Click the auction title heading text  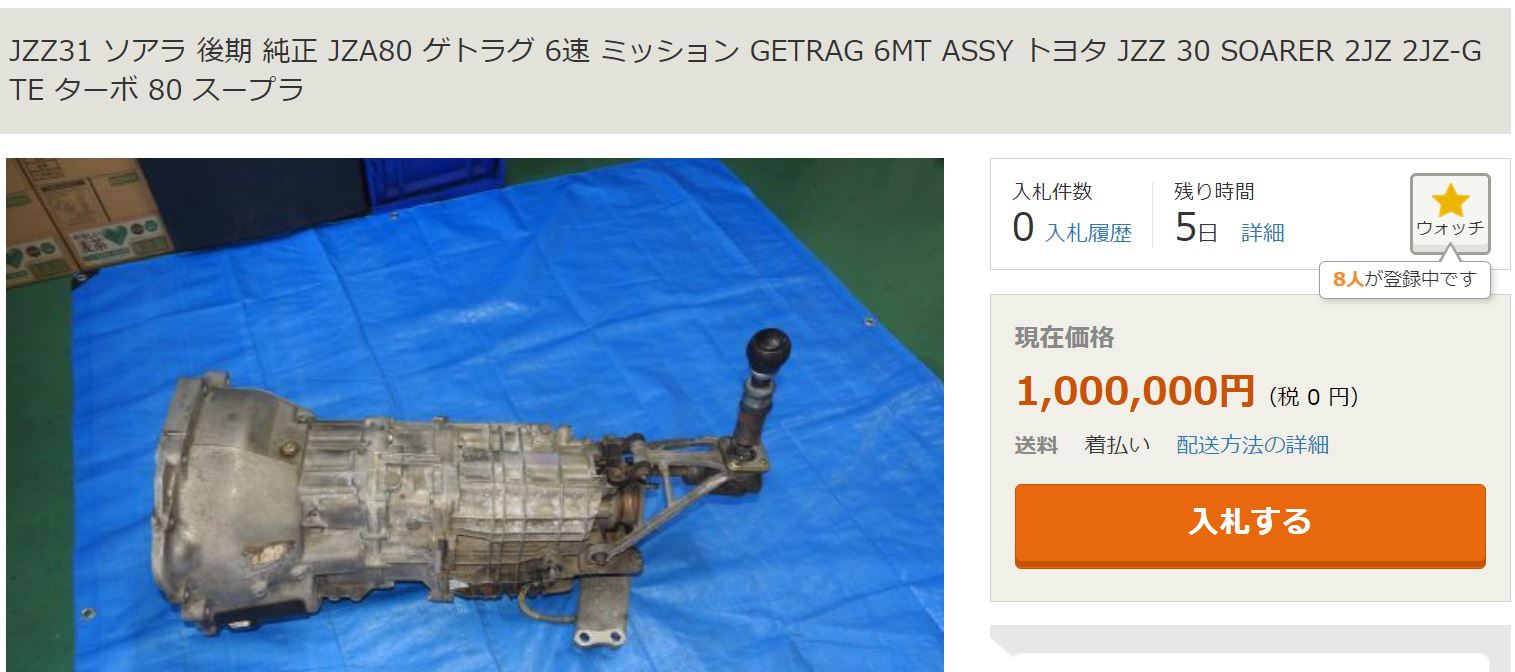click(x=745, y=70)
